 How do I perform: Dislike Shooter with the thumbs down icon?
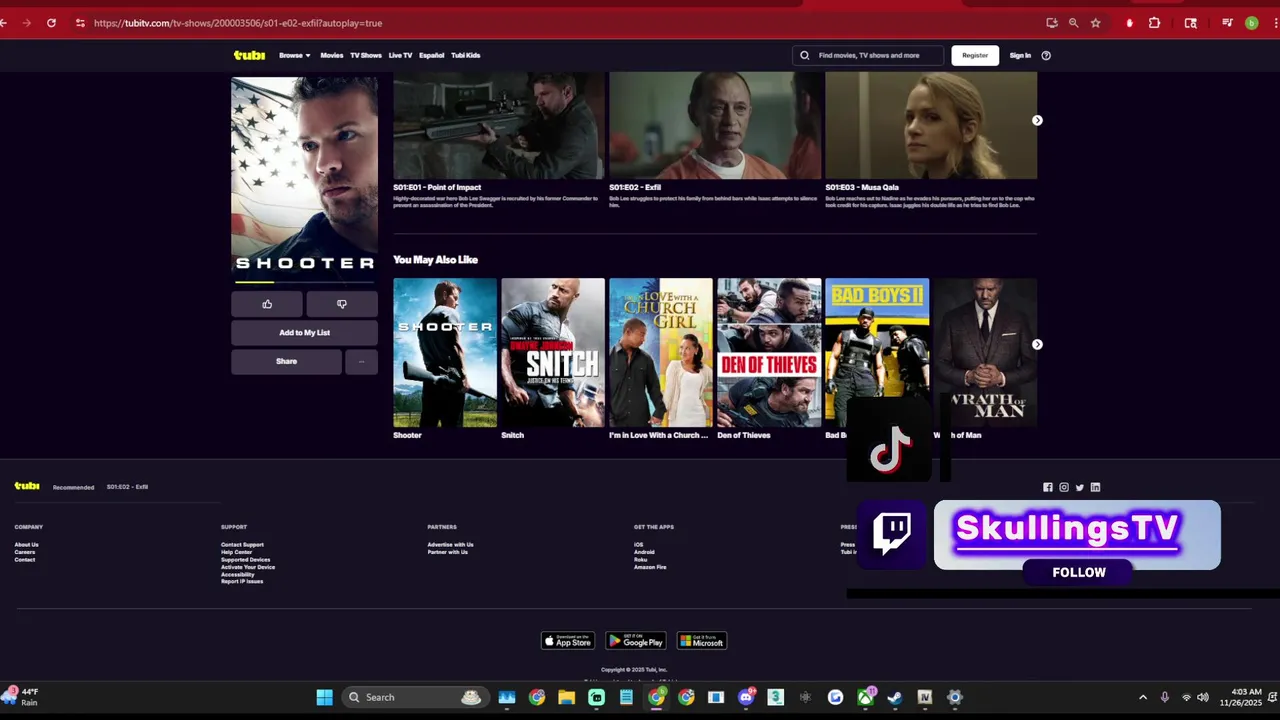click(x=342, y=304)
